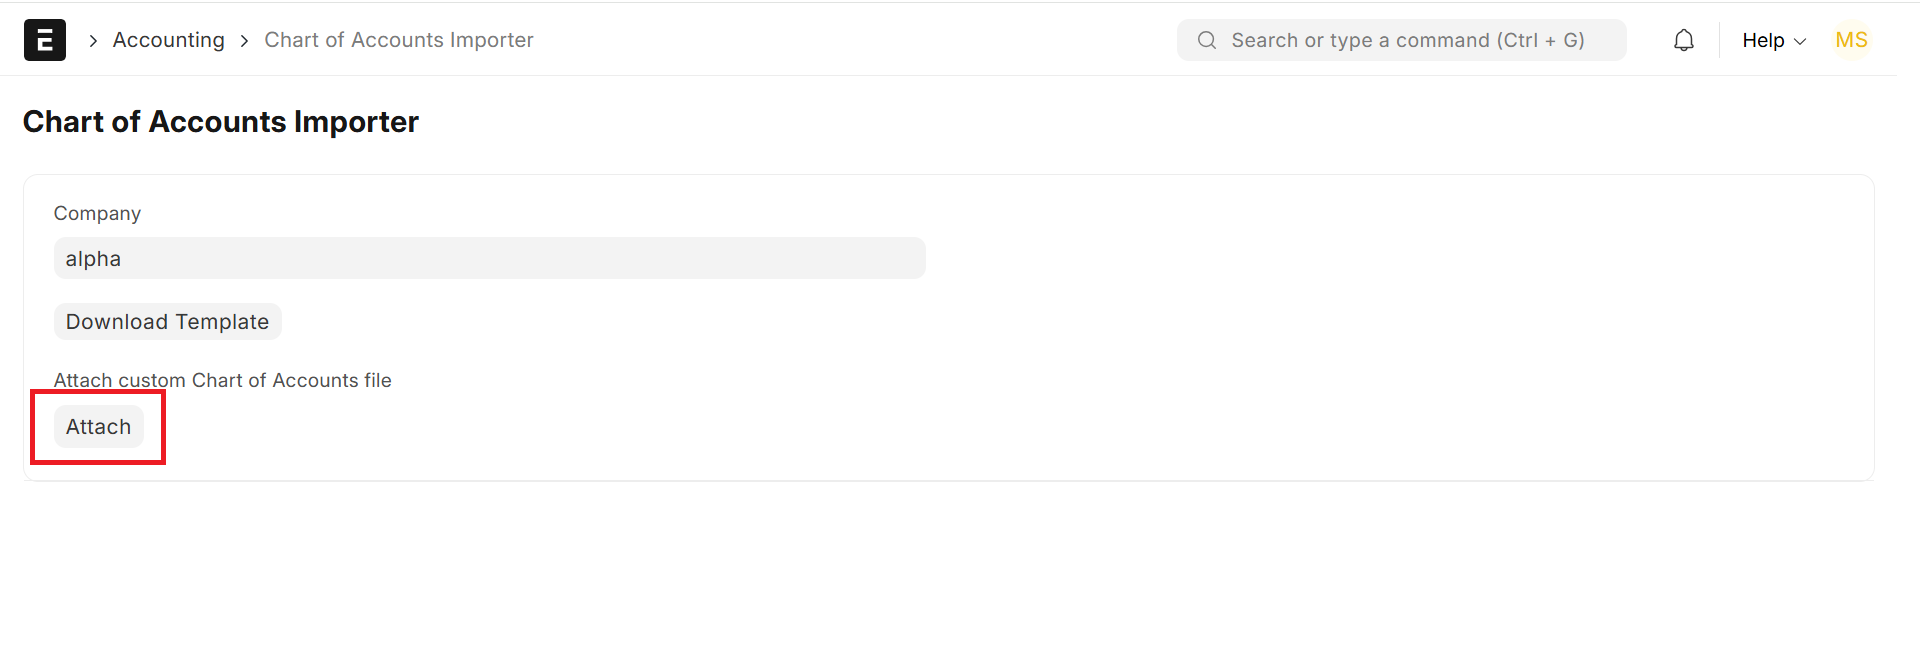1920x664 pixels.
Task: Focus the search or type a command box
Action: (x=1407, y=40)
